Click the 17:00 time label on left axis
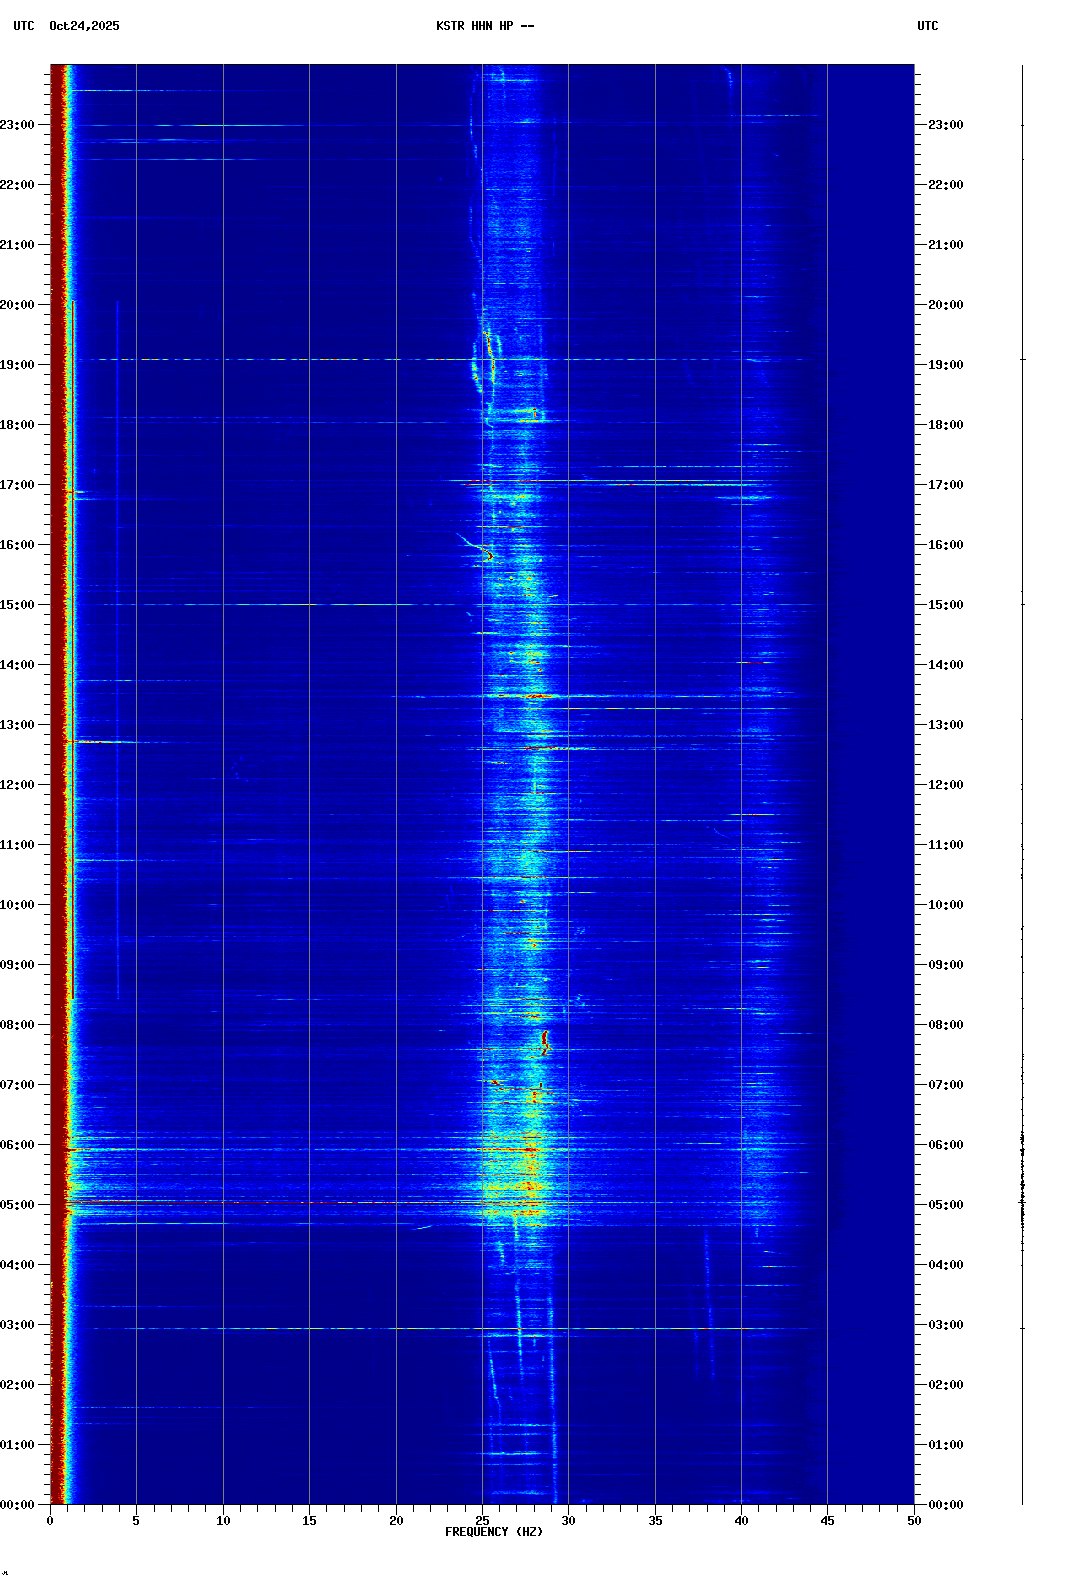 pos(18,485)
